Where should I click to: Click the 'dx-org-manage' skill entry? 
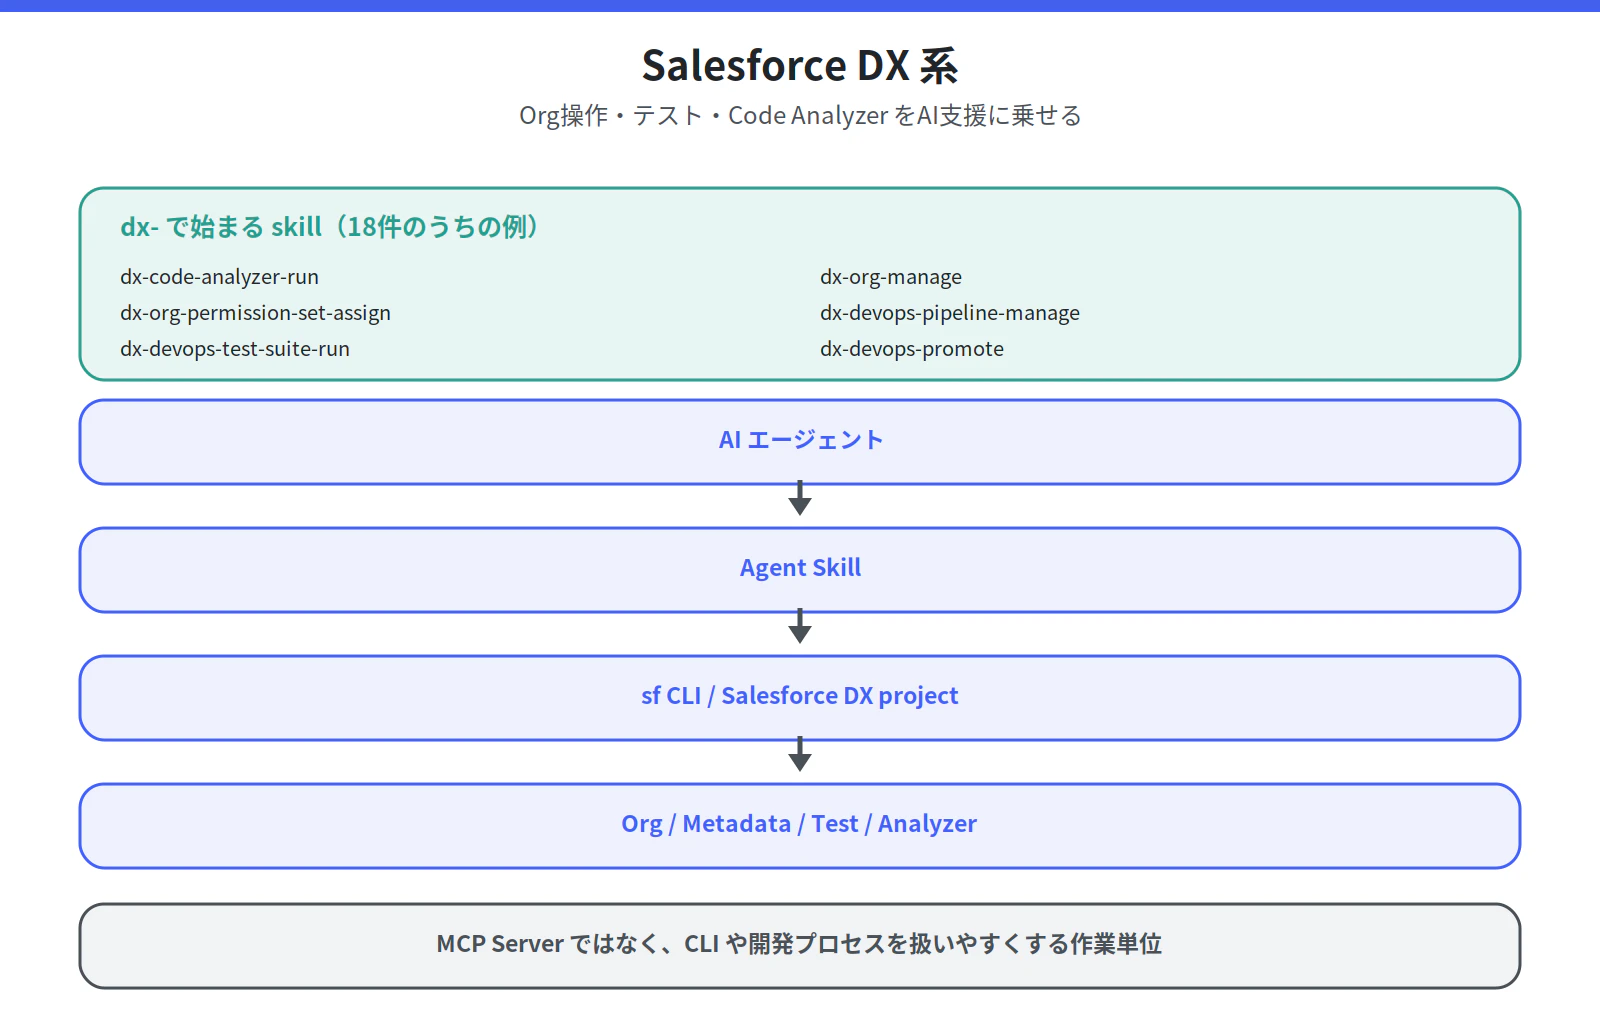click(891, 277)
